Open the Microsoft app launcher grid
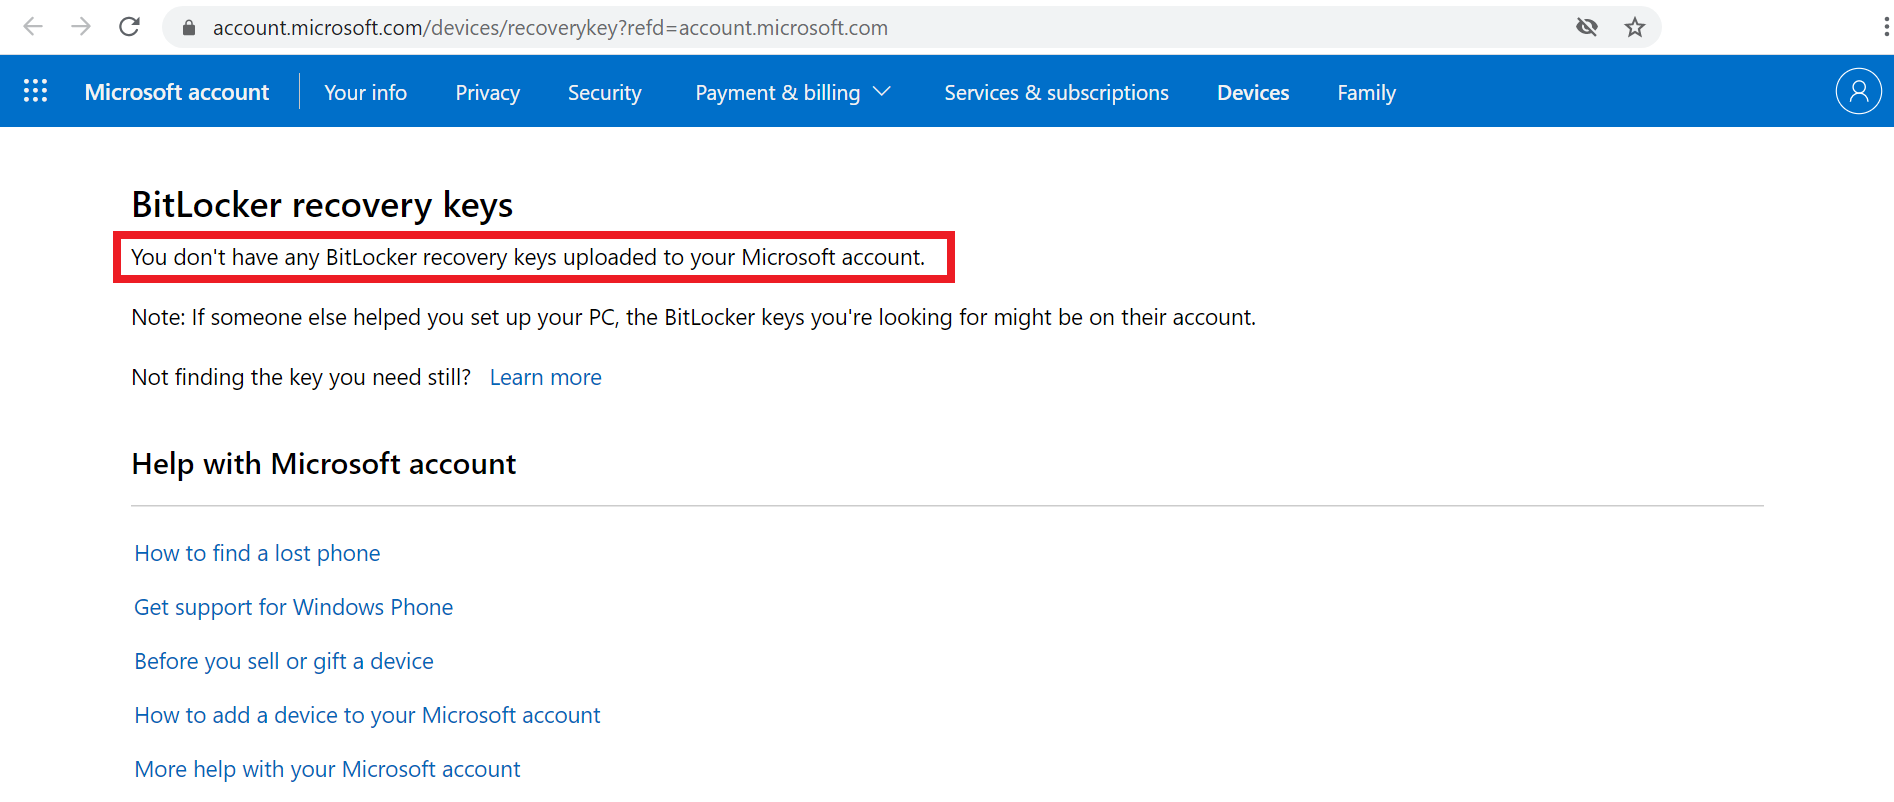The height and width of the screenshot is (802, 1894). [x=36, y=91]
